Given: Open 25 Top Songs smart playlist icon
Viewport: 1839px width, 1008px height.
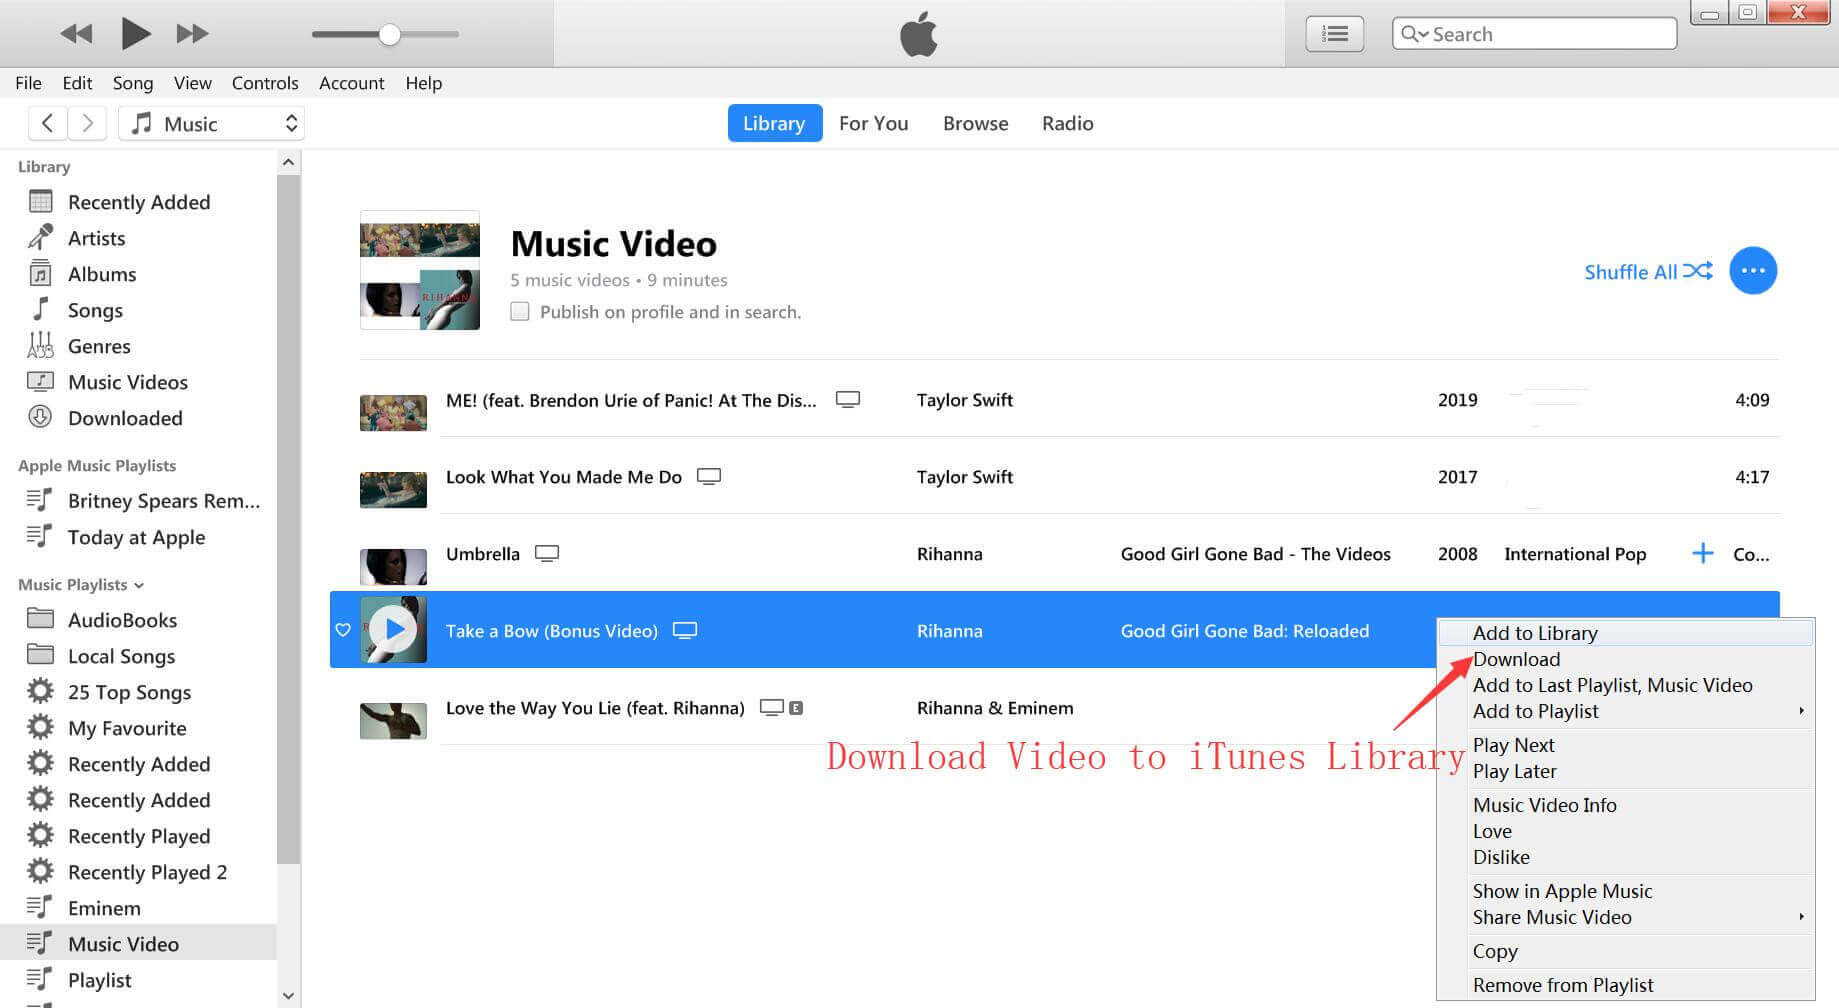Looking at the screenshot, I should pyautogui.click(x=40, y=691).
